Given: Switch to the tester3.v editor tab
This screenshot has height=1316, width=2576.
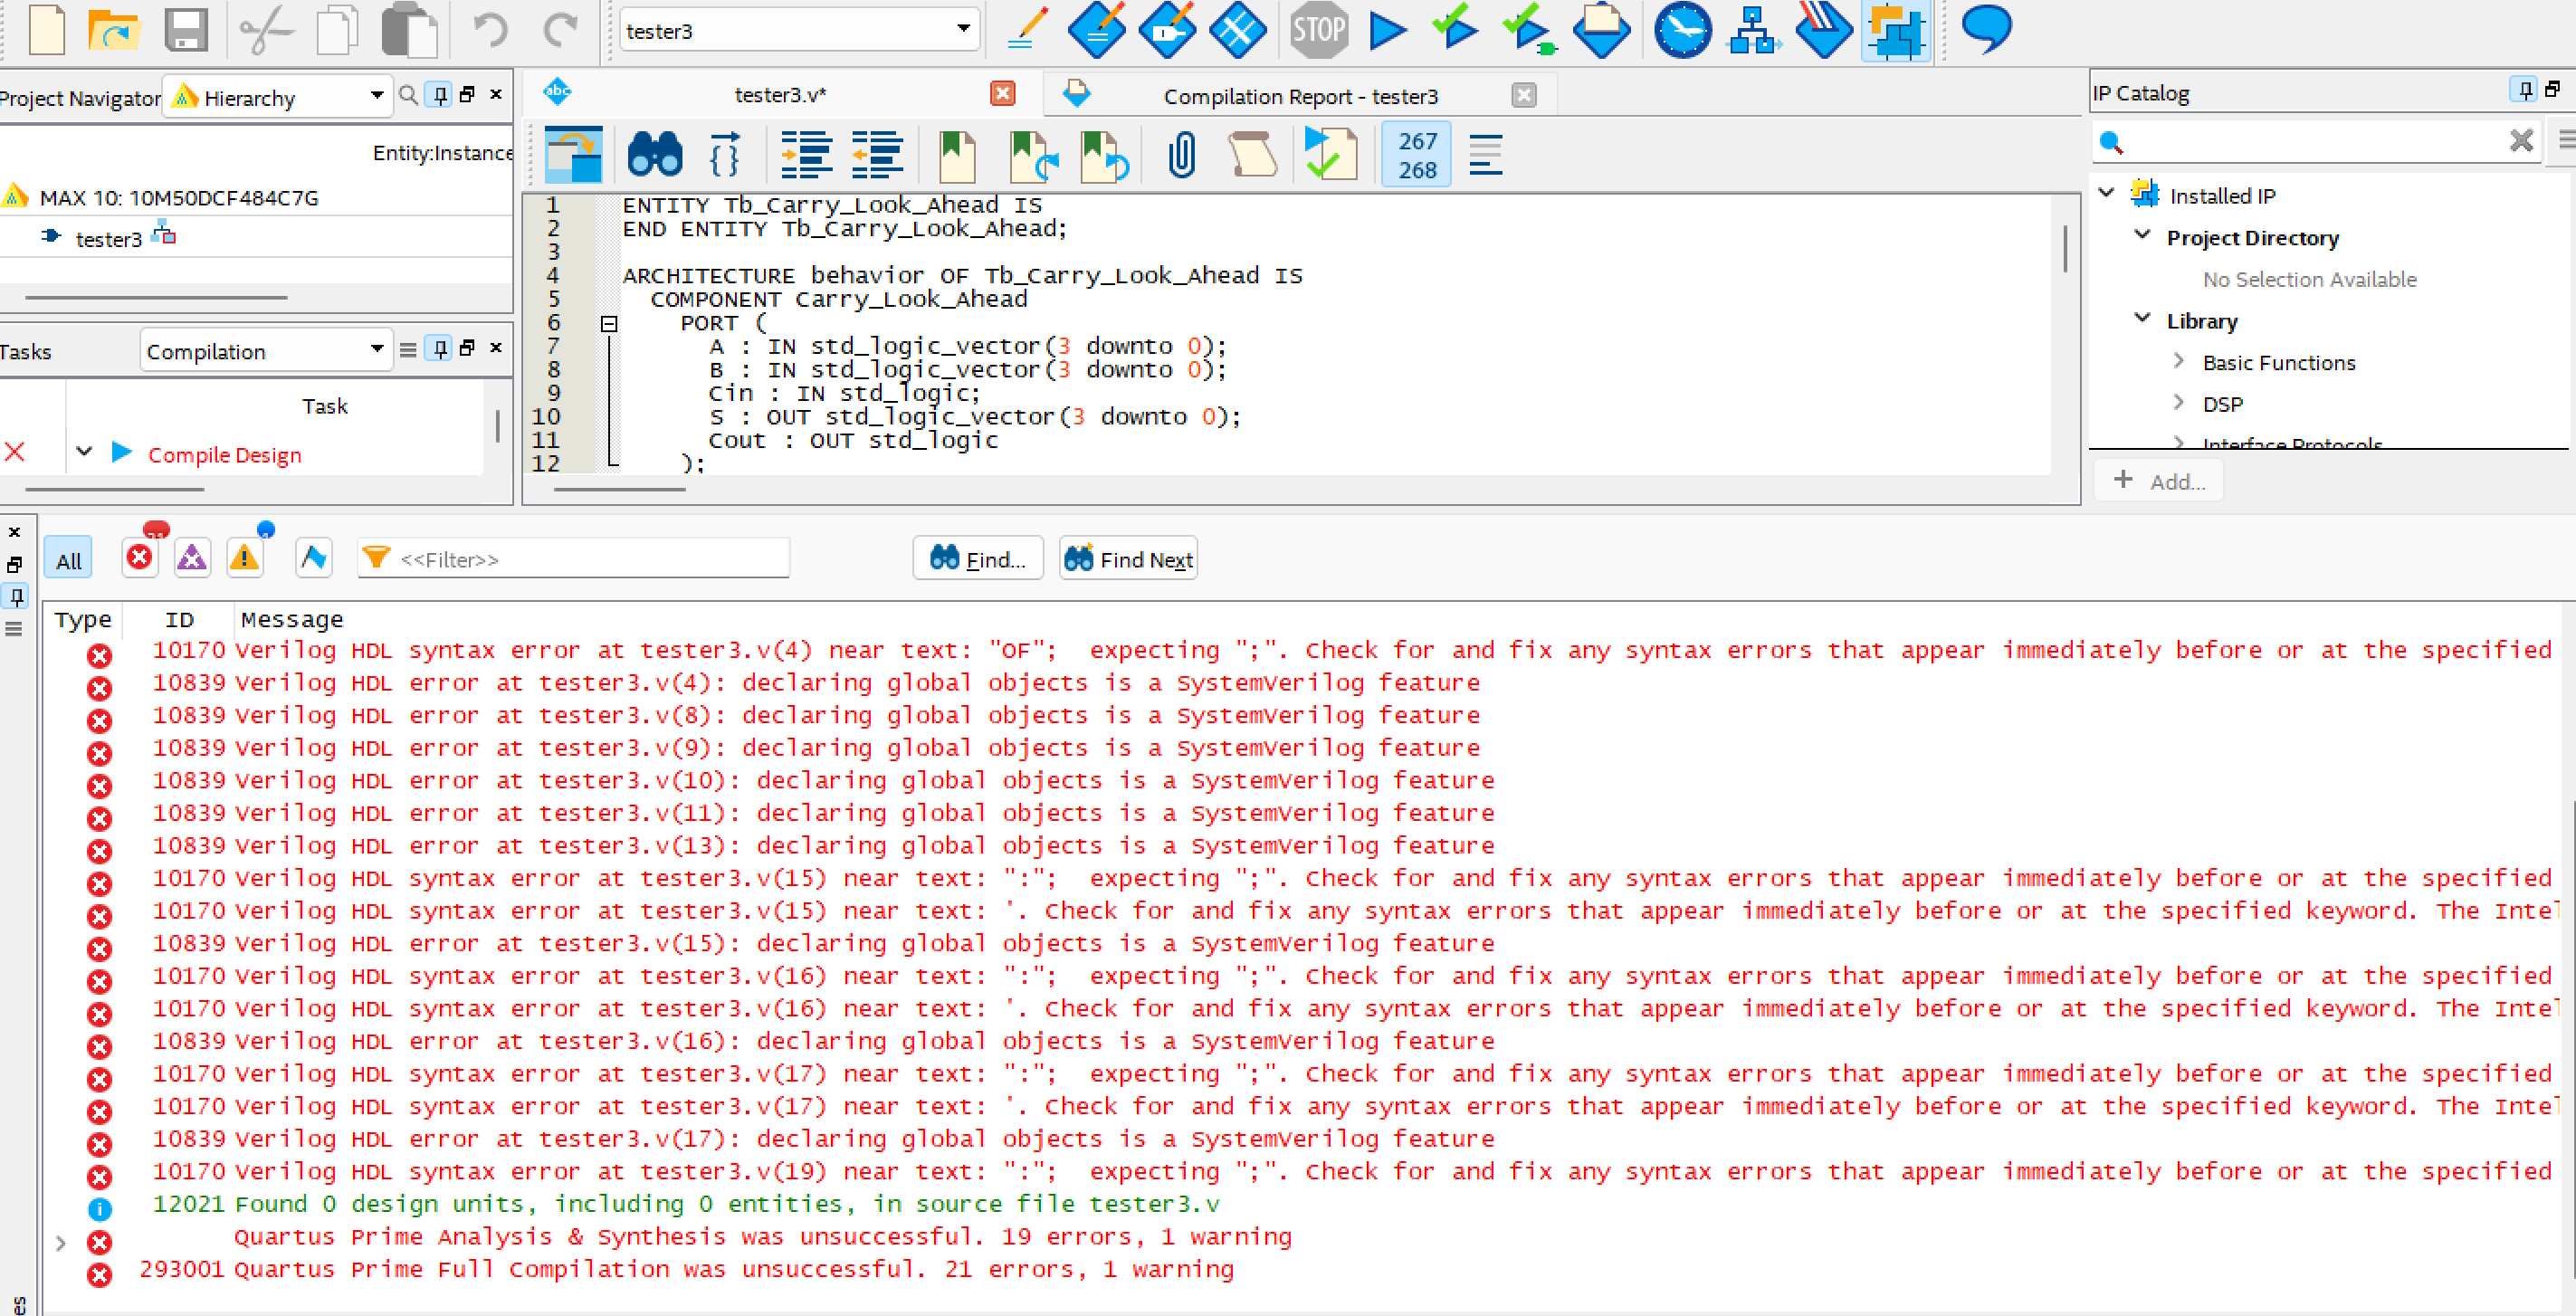Looking at the screenshot, I should click(x=779, y=95).
